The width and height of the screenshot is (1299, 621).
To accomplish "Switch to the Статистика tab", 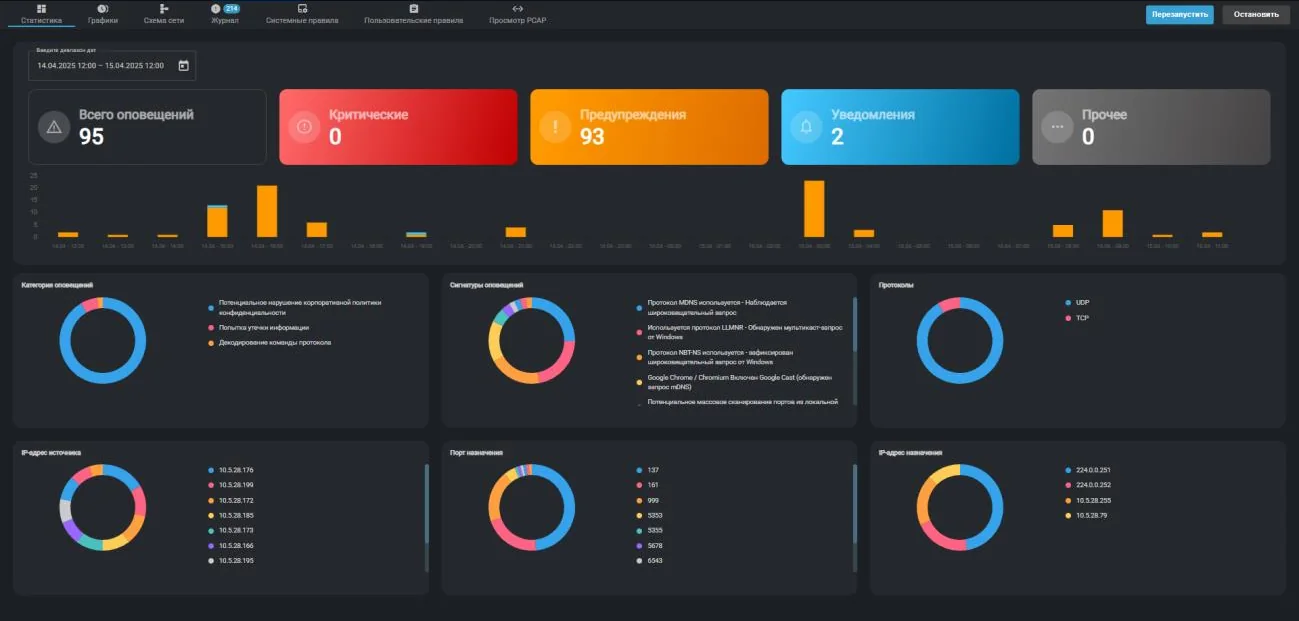I will (41, 14).
